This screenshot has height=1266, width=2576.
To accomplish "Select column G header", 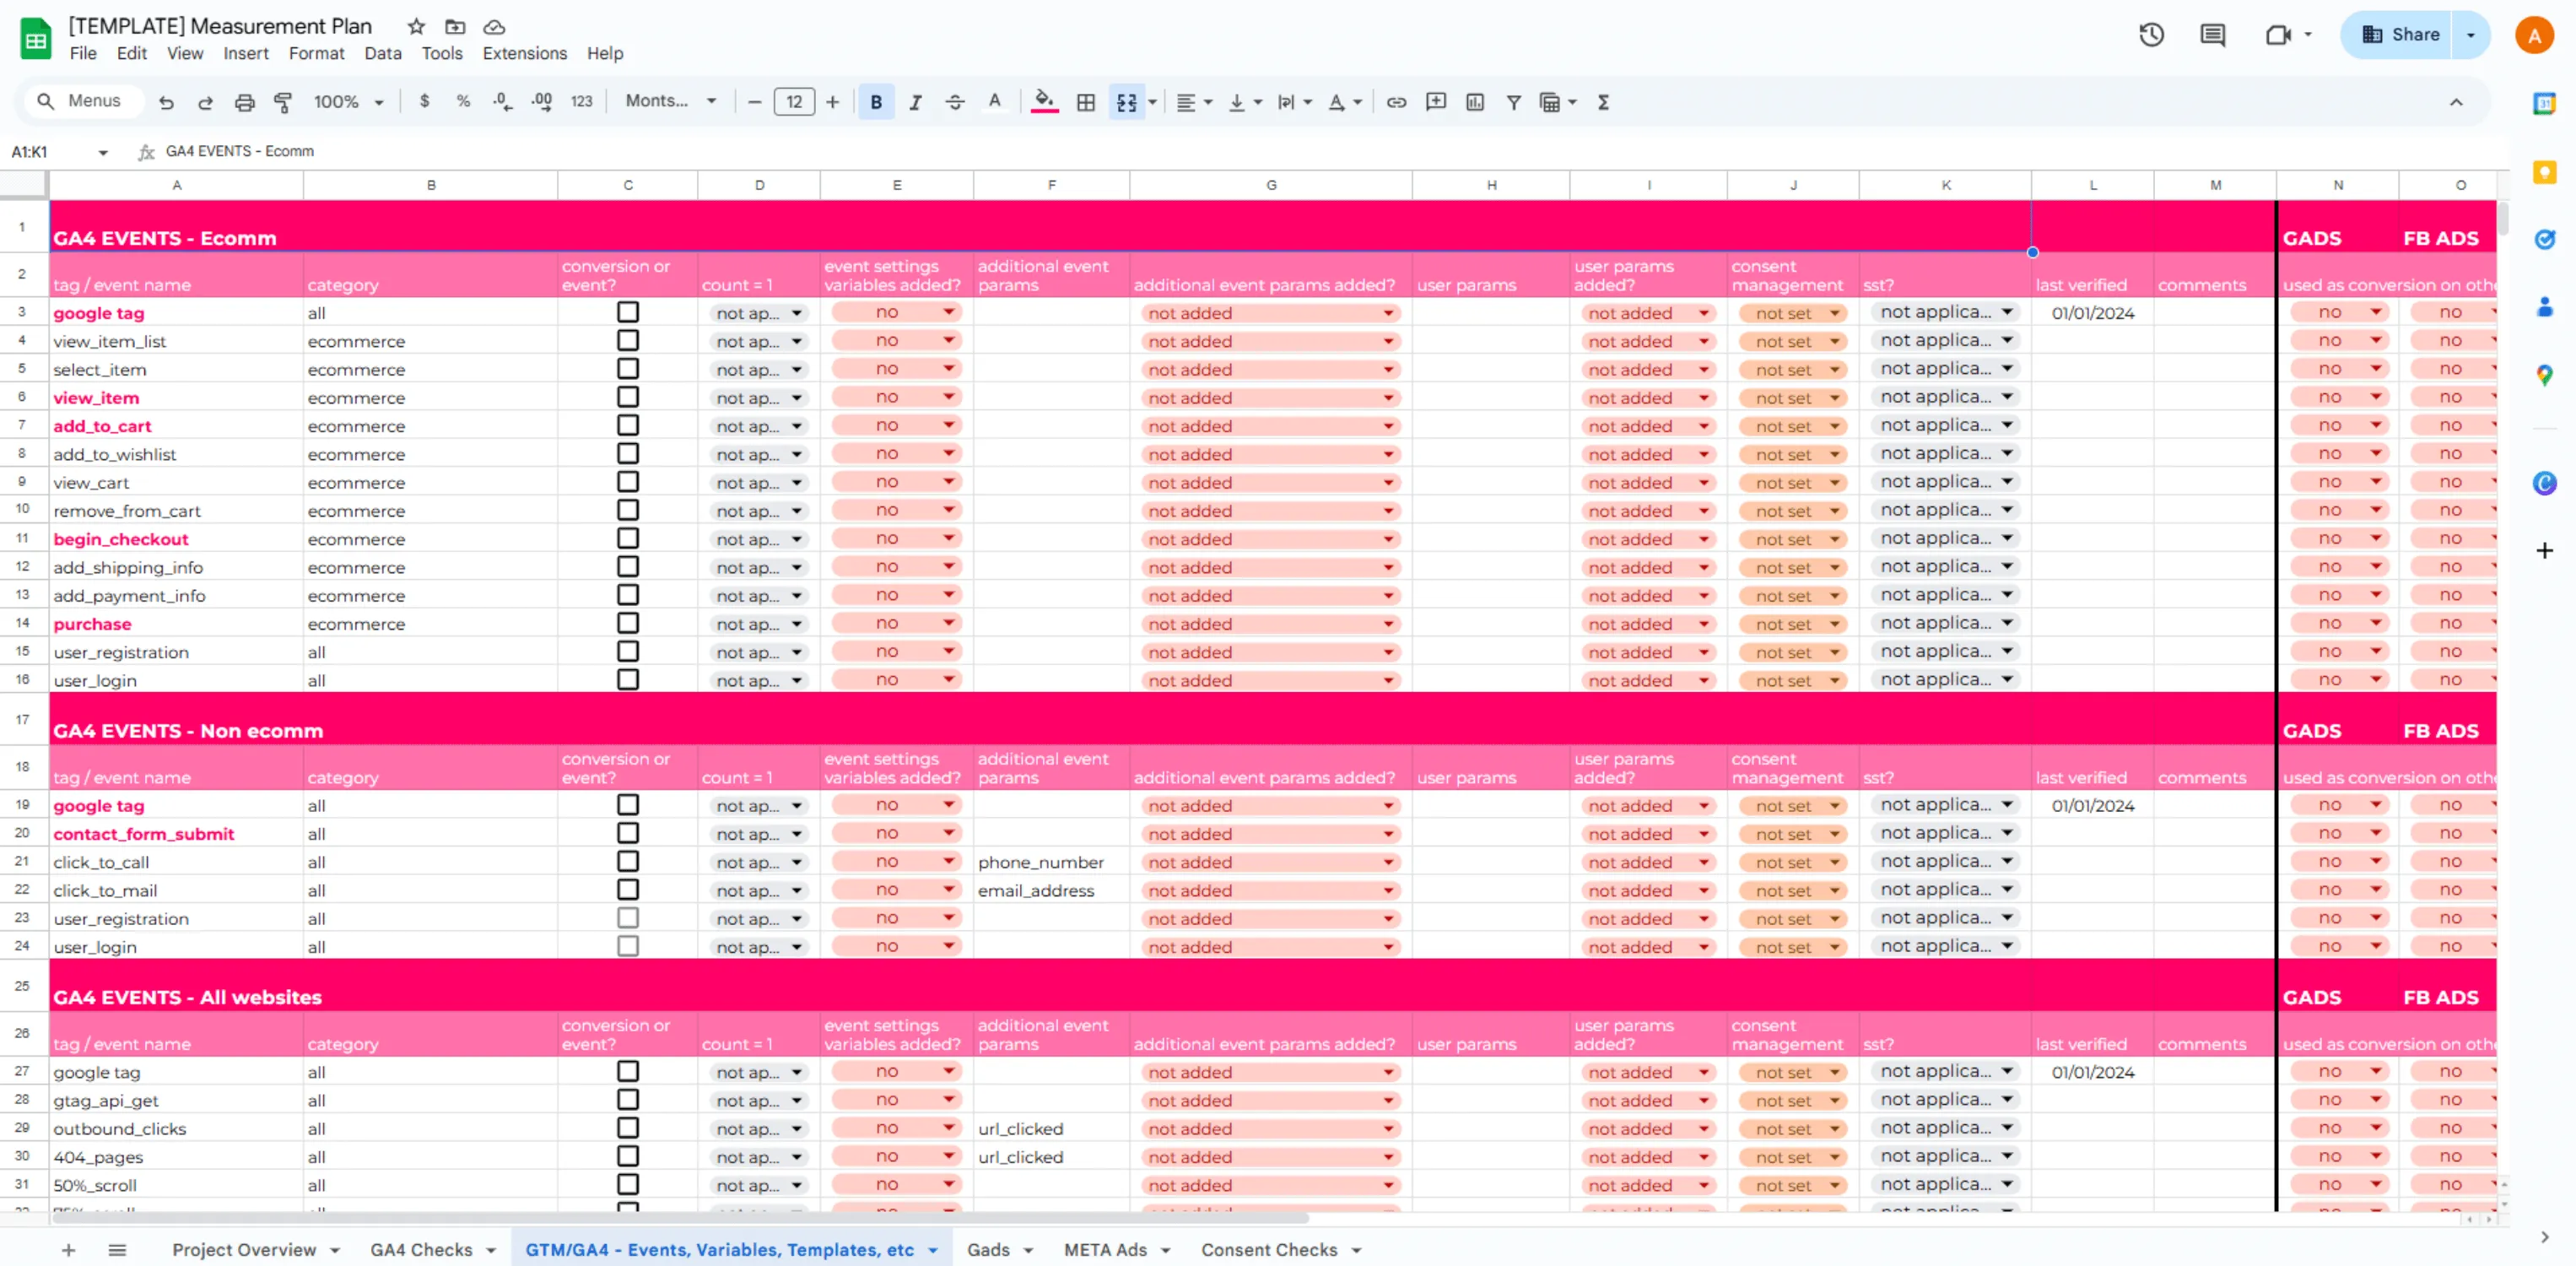I will [x=1271, y=185].
